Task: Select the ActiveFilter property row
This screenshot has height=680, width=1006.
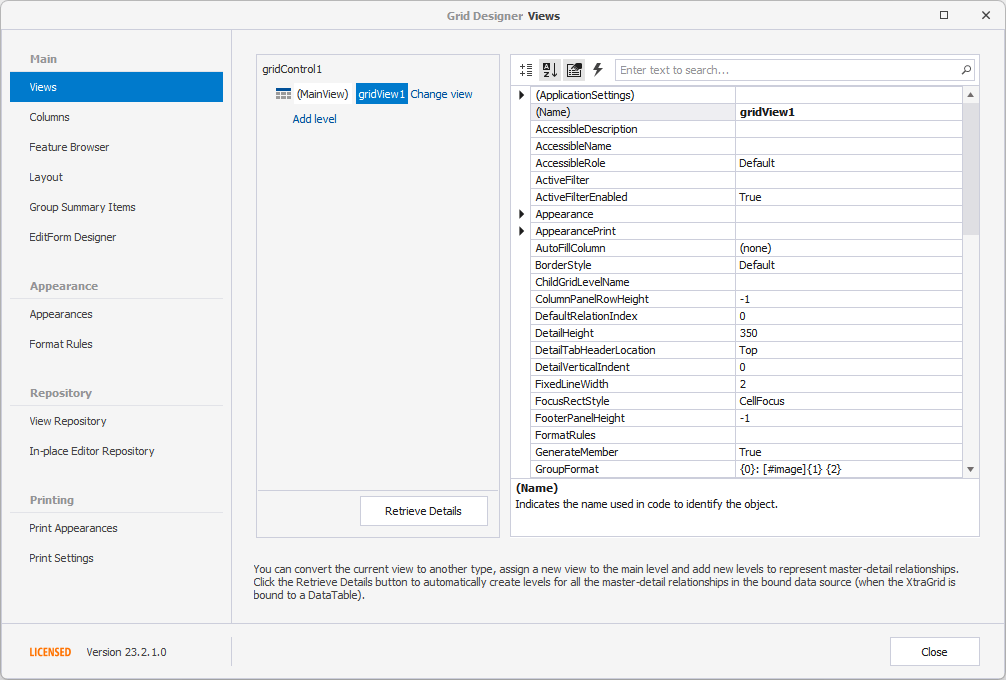Action: pyautogui.click(x=747, y=180)
